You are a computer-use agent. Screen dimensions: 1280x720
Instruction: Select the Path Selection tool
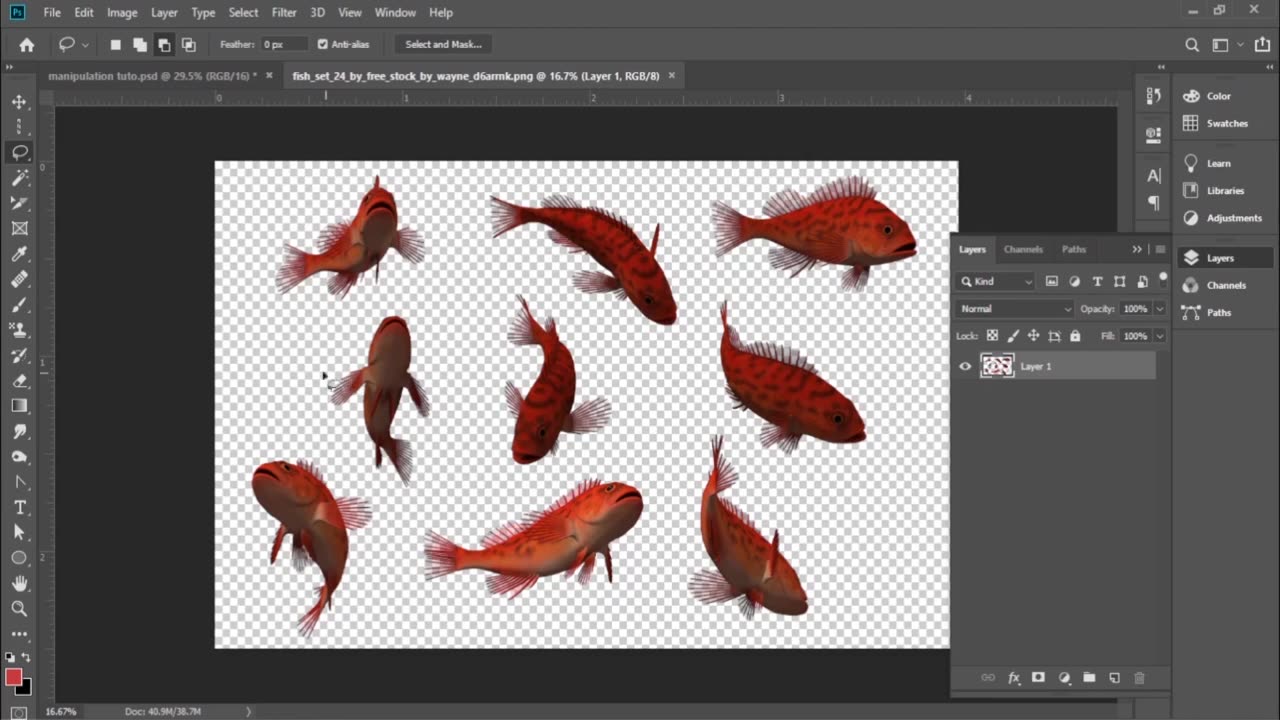tap(19, 533)
